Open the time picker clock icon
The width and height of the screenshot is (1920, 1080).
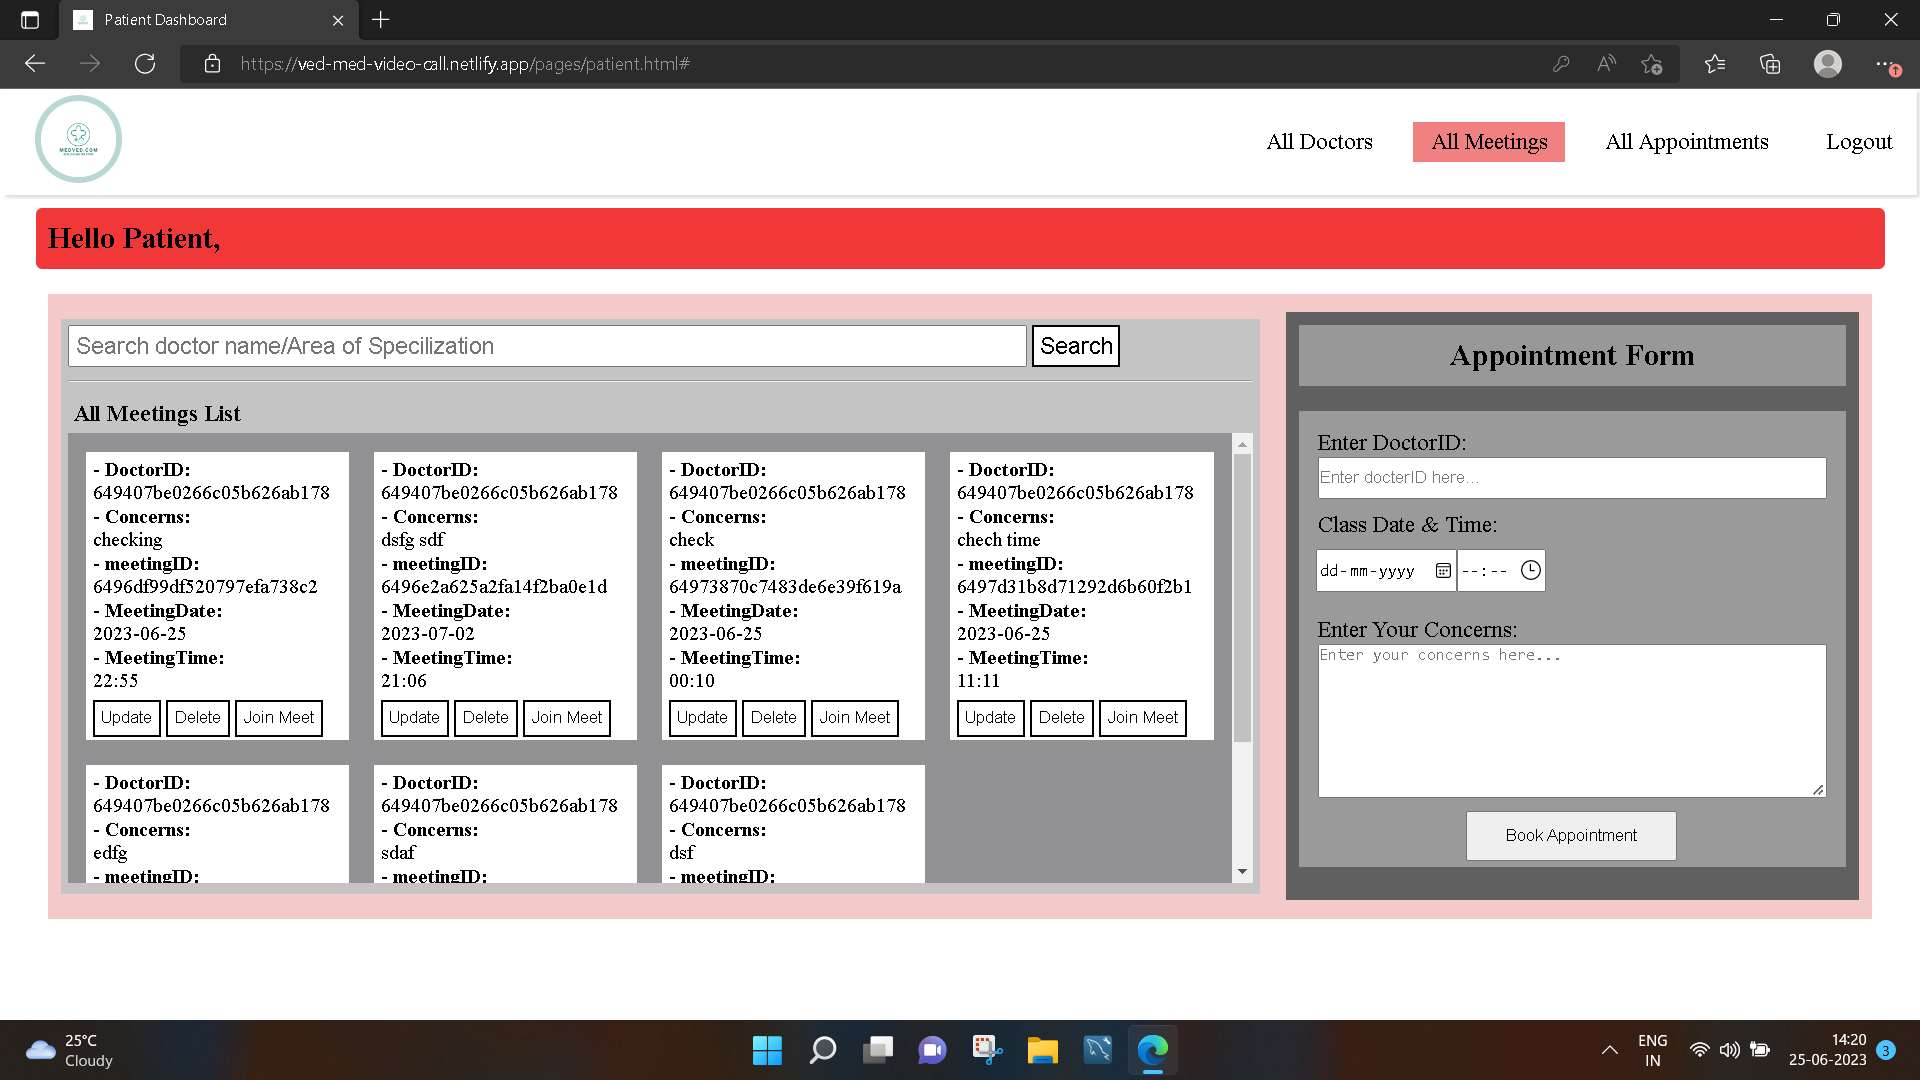[1531, 570]
